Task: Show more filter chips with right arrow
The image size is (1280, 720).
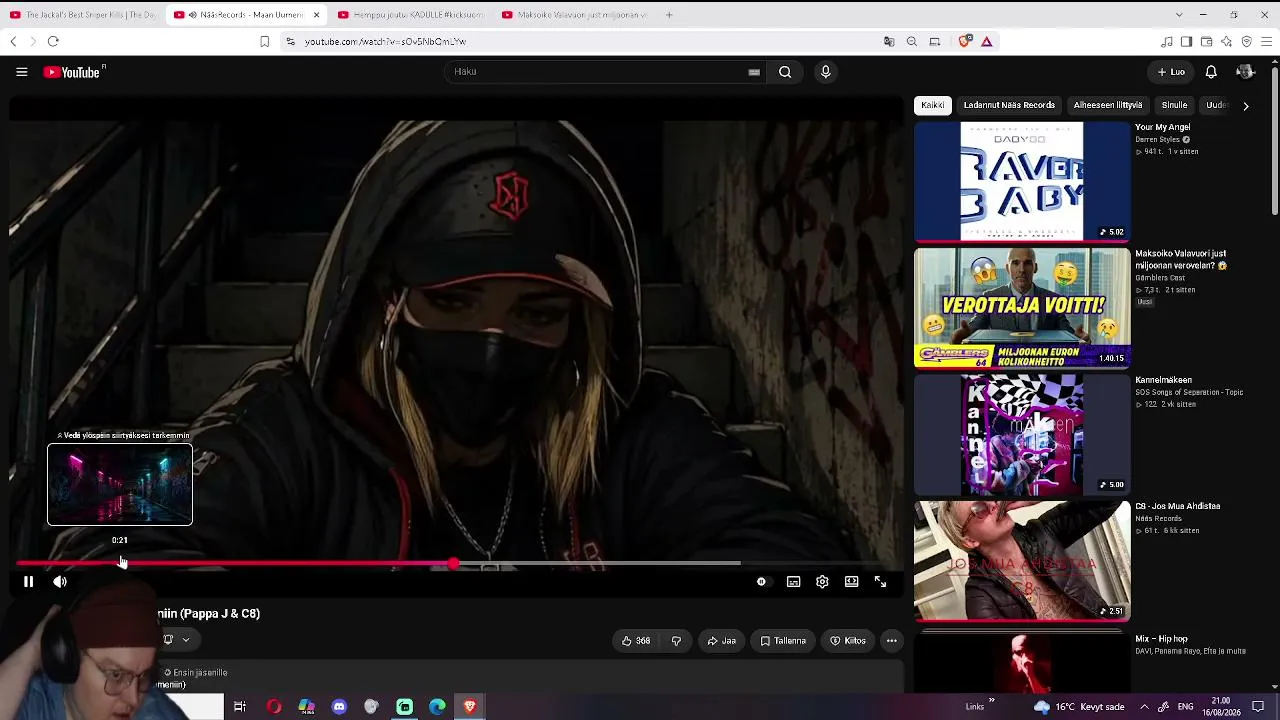Action: click(x=1245, y=106)
